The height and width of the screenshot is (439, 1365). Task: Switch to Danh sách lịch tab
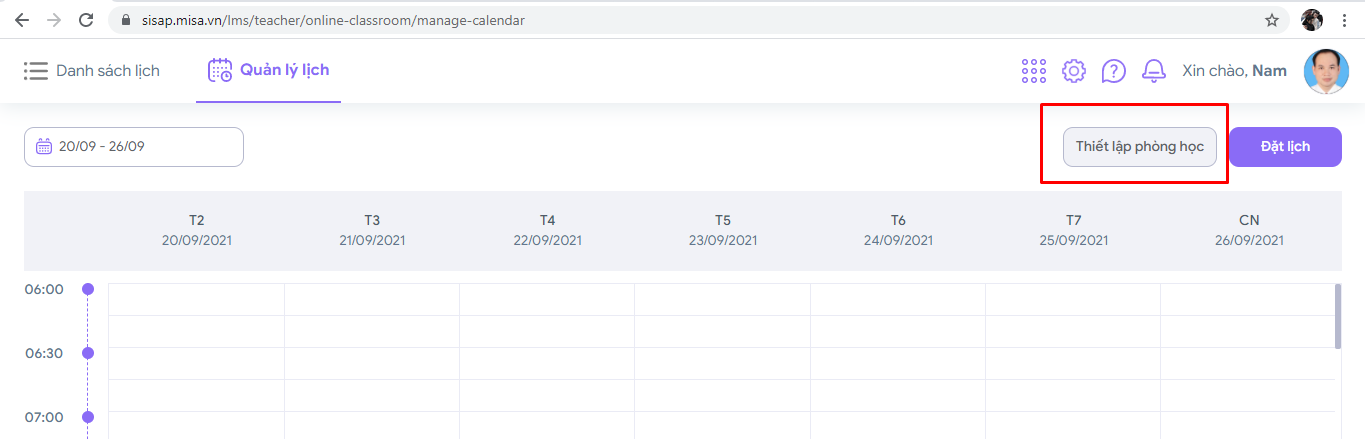point(92,71)
